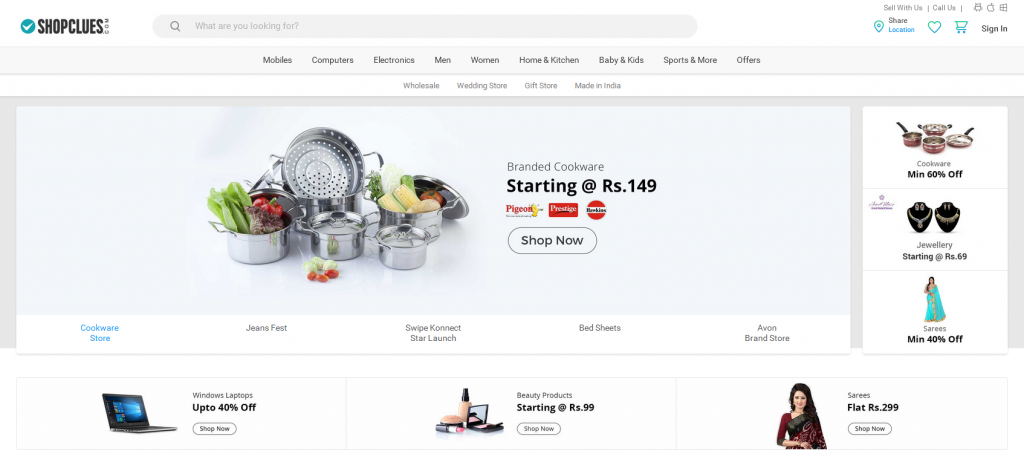The height and width of the screenshot is (474, 1024).
Task: Open the wishlist heart icon
Action: pos(934,27)
